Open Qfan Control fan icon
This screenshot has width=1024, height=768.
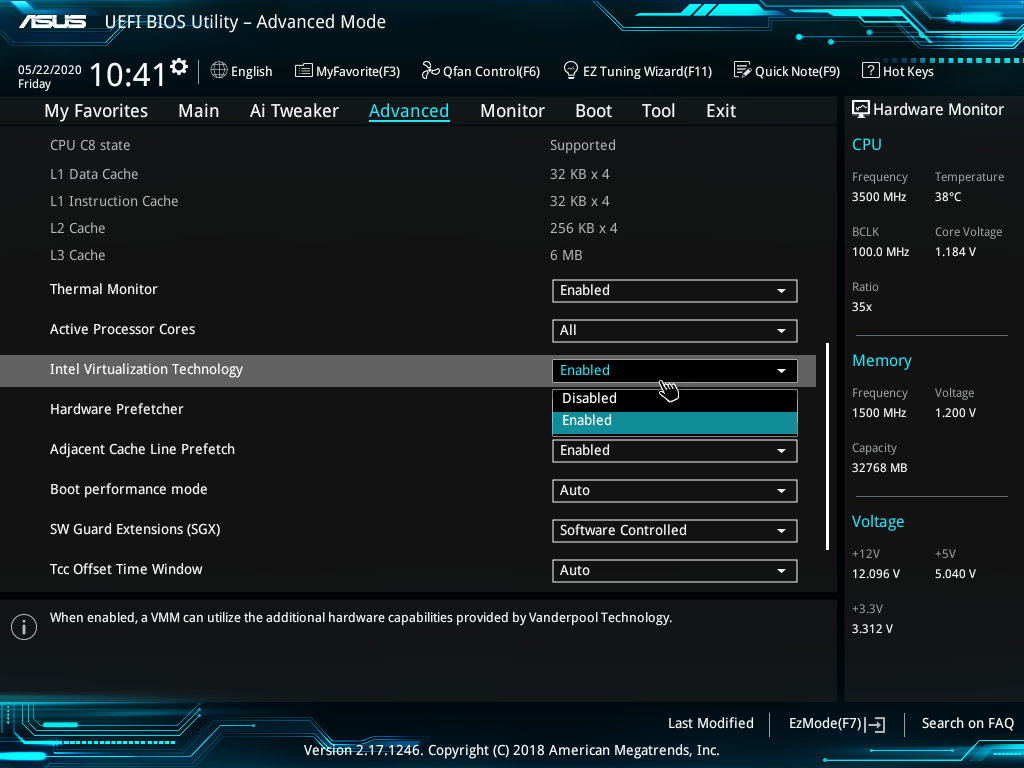[430, 71]
